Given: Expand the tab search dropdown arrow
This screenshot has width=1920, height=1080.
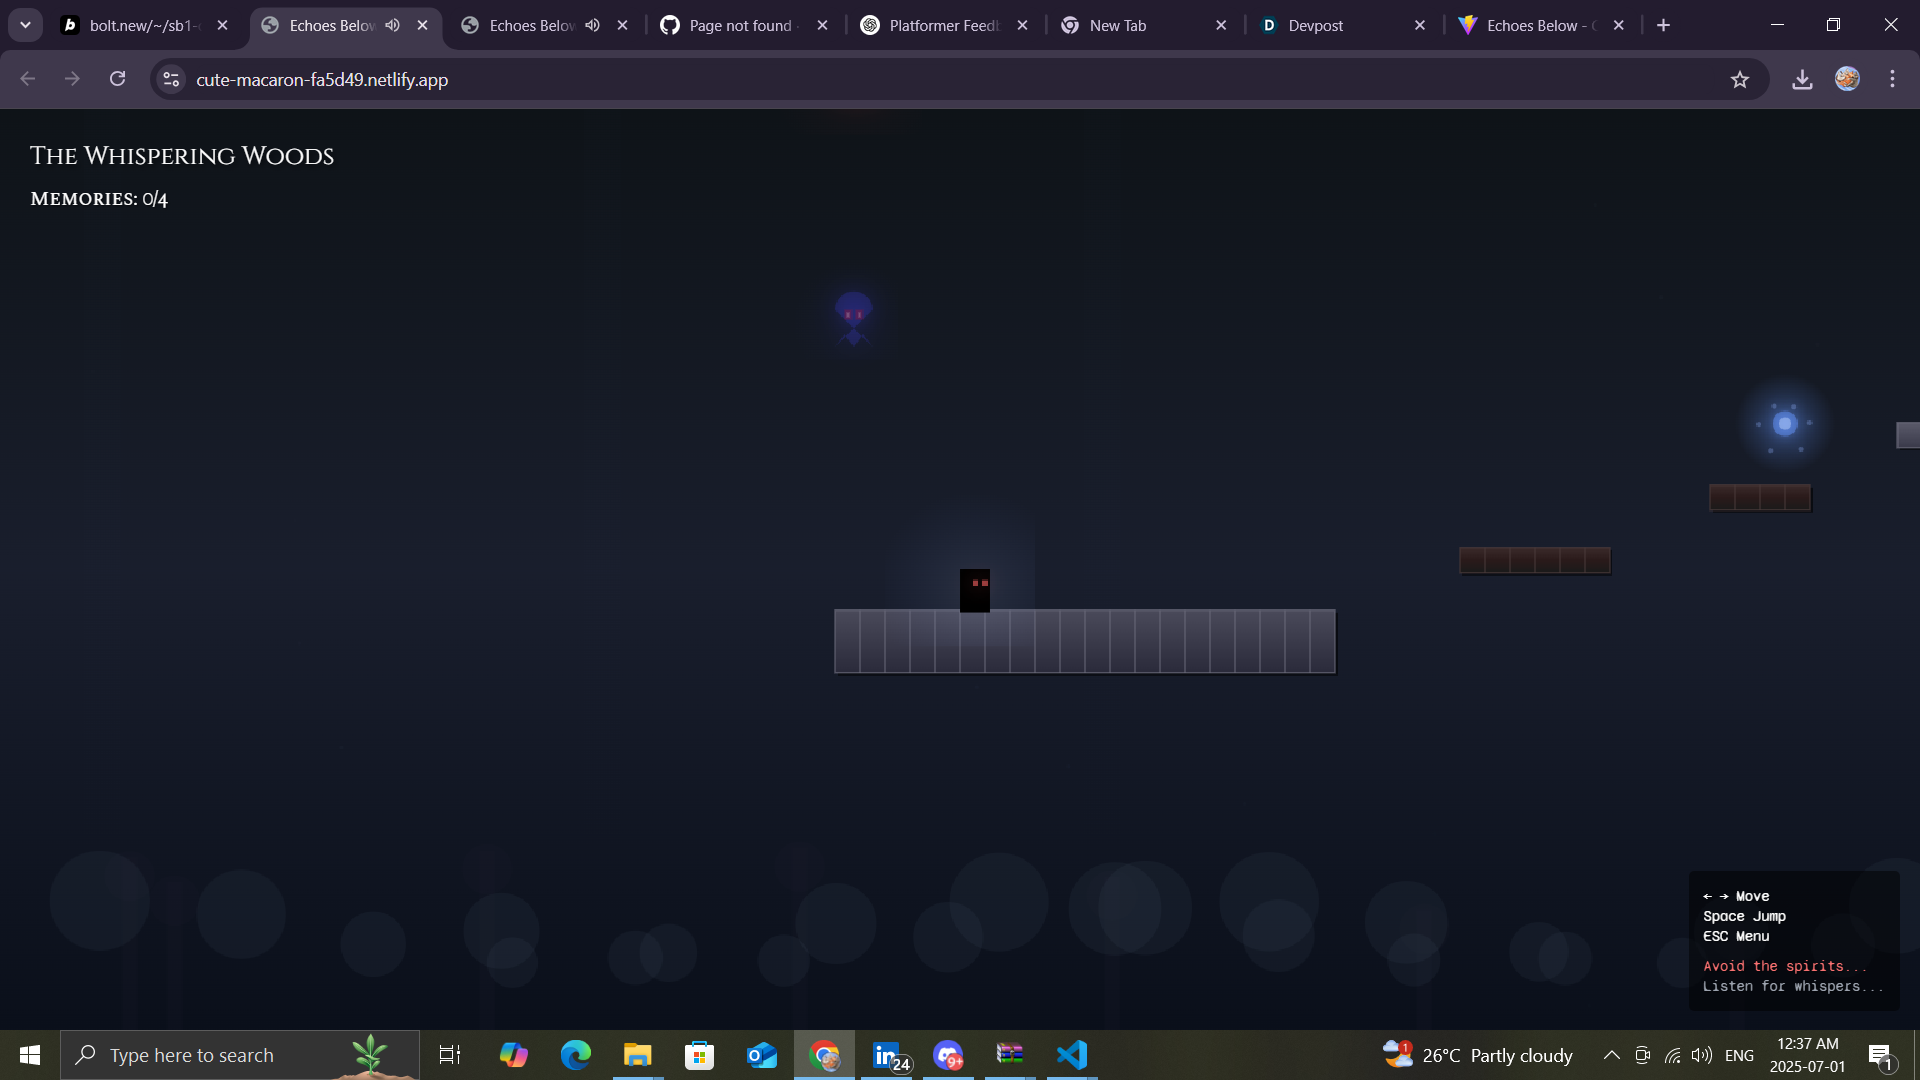Looking at the screenshot, I should click(25, 25).
